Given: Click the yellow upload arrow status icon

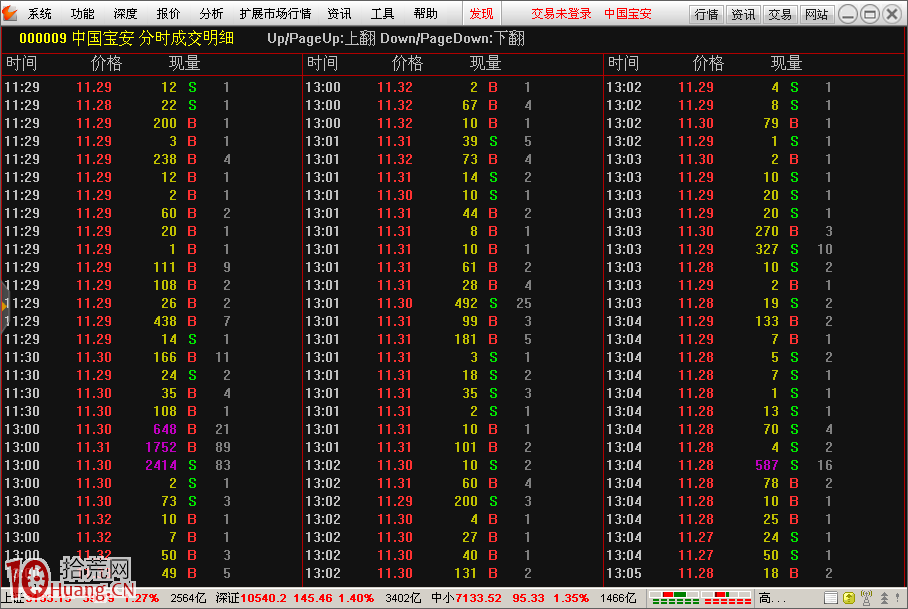Looking at the screenshot, I should 849,598.
